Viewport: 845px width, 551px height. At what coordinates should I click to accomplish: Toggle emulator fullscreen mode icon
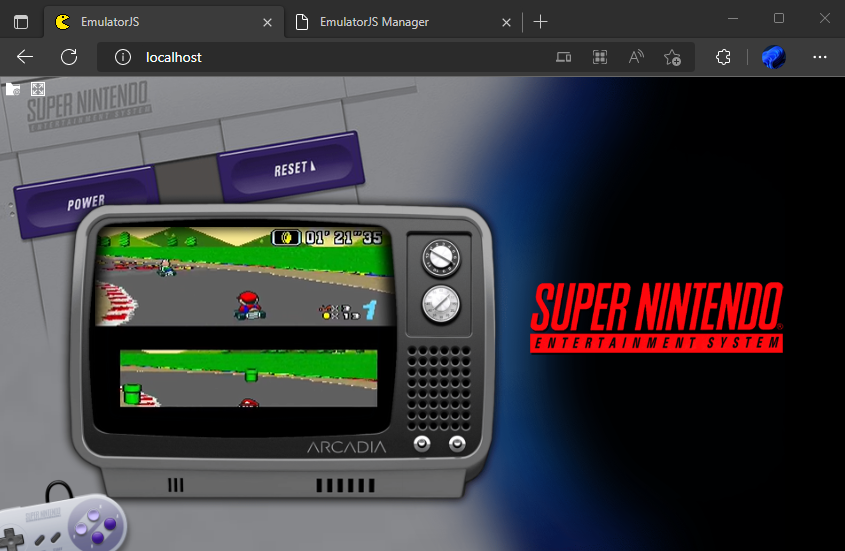click(38, 89)
